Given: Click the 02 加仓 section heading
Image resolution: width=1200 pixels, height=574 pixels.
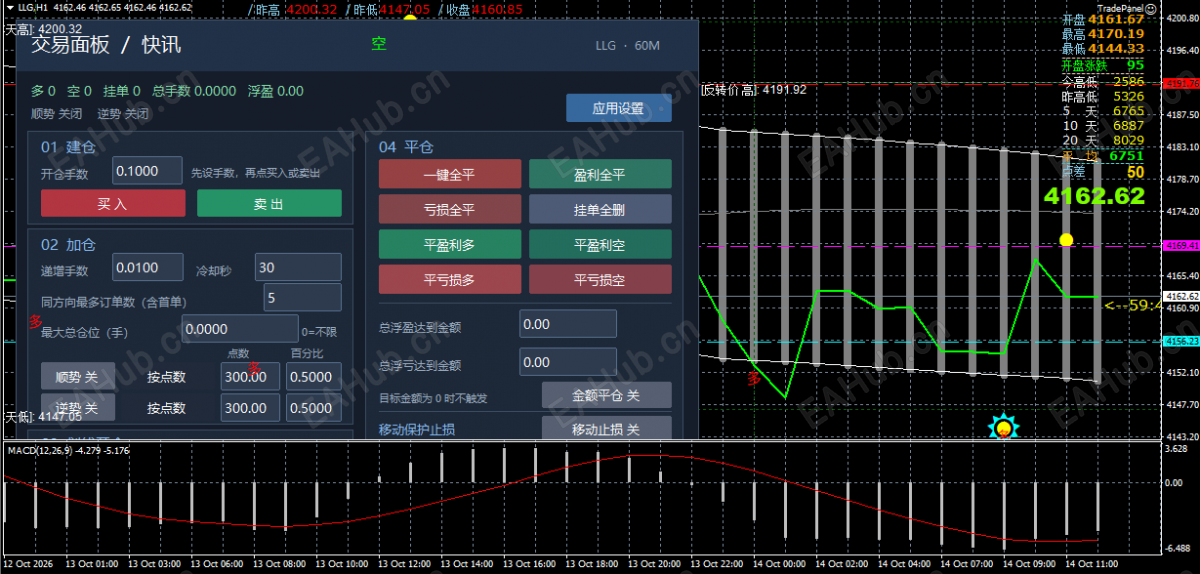Looking at the screenshot, I should click(67, 244).
